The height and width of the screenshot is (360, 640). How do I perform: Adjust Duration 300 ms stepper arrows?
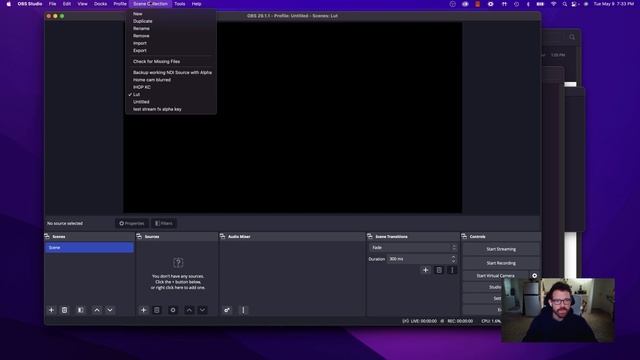point(453,259)
